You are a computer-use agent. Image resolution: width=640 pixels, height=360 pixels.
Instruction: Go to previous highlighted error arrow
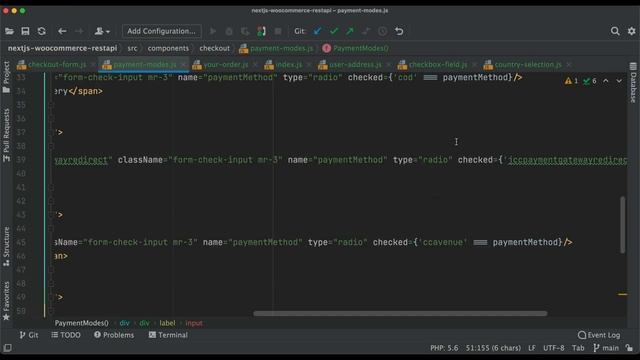[x=606, y=81]
